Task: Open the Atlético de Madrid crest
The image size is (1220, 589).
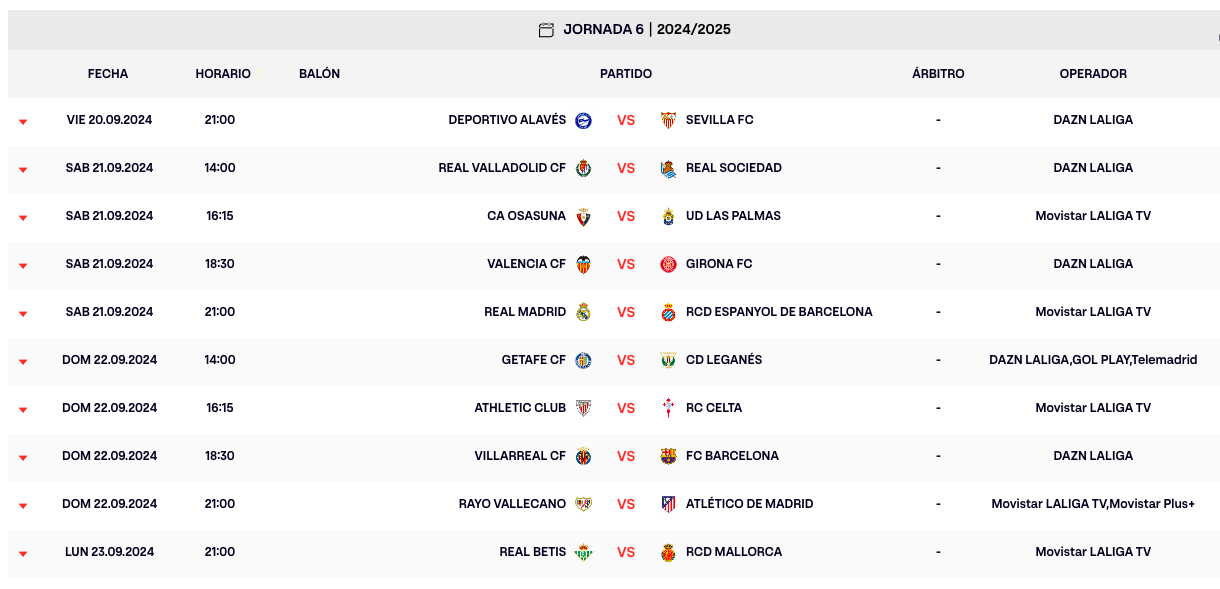Action: (668, 503)
